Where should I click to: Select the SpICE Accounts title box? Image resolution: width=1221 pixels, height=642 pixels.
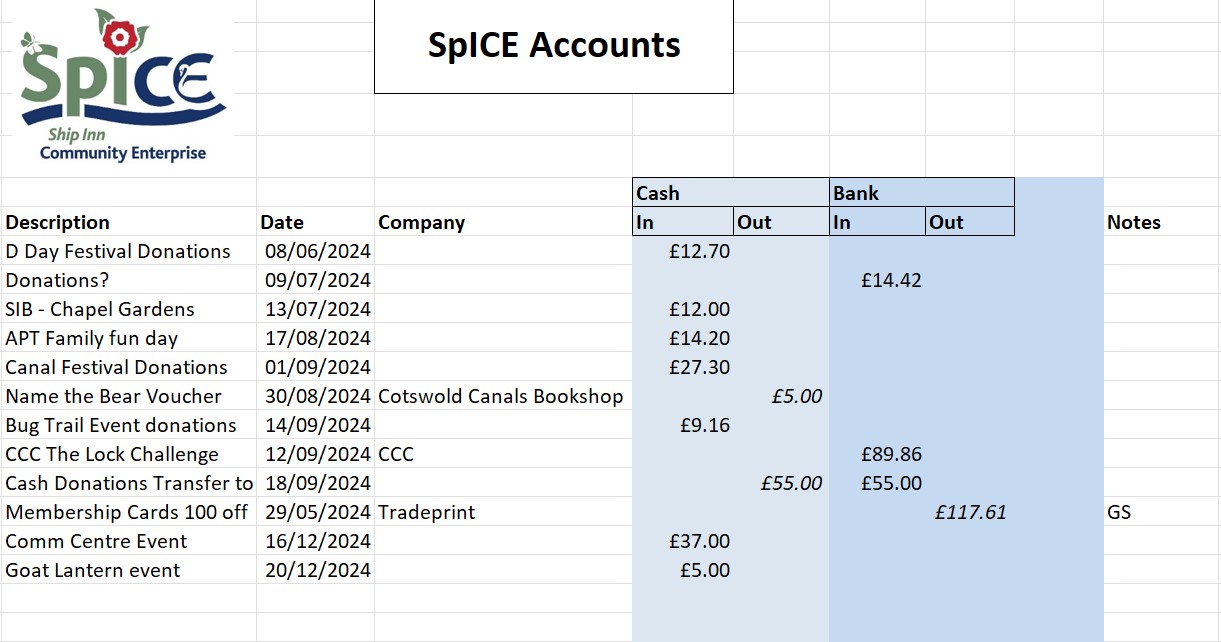pos(553,46)
